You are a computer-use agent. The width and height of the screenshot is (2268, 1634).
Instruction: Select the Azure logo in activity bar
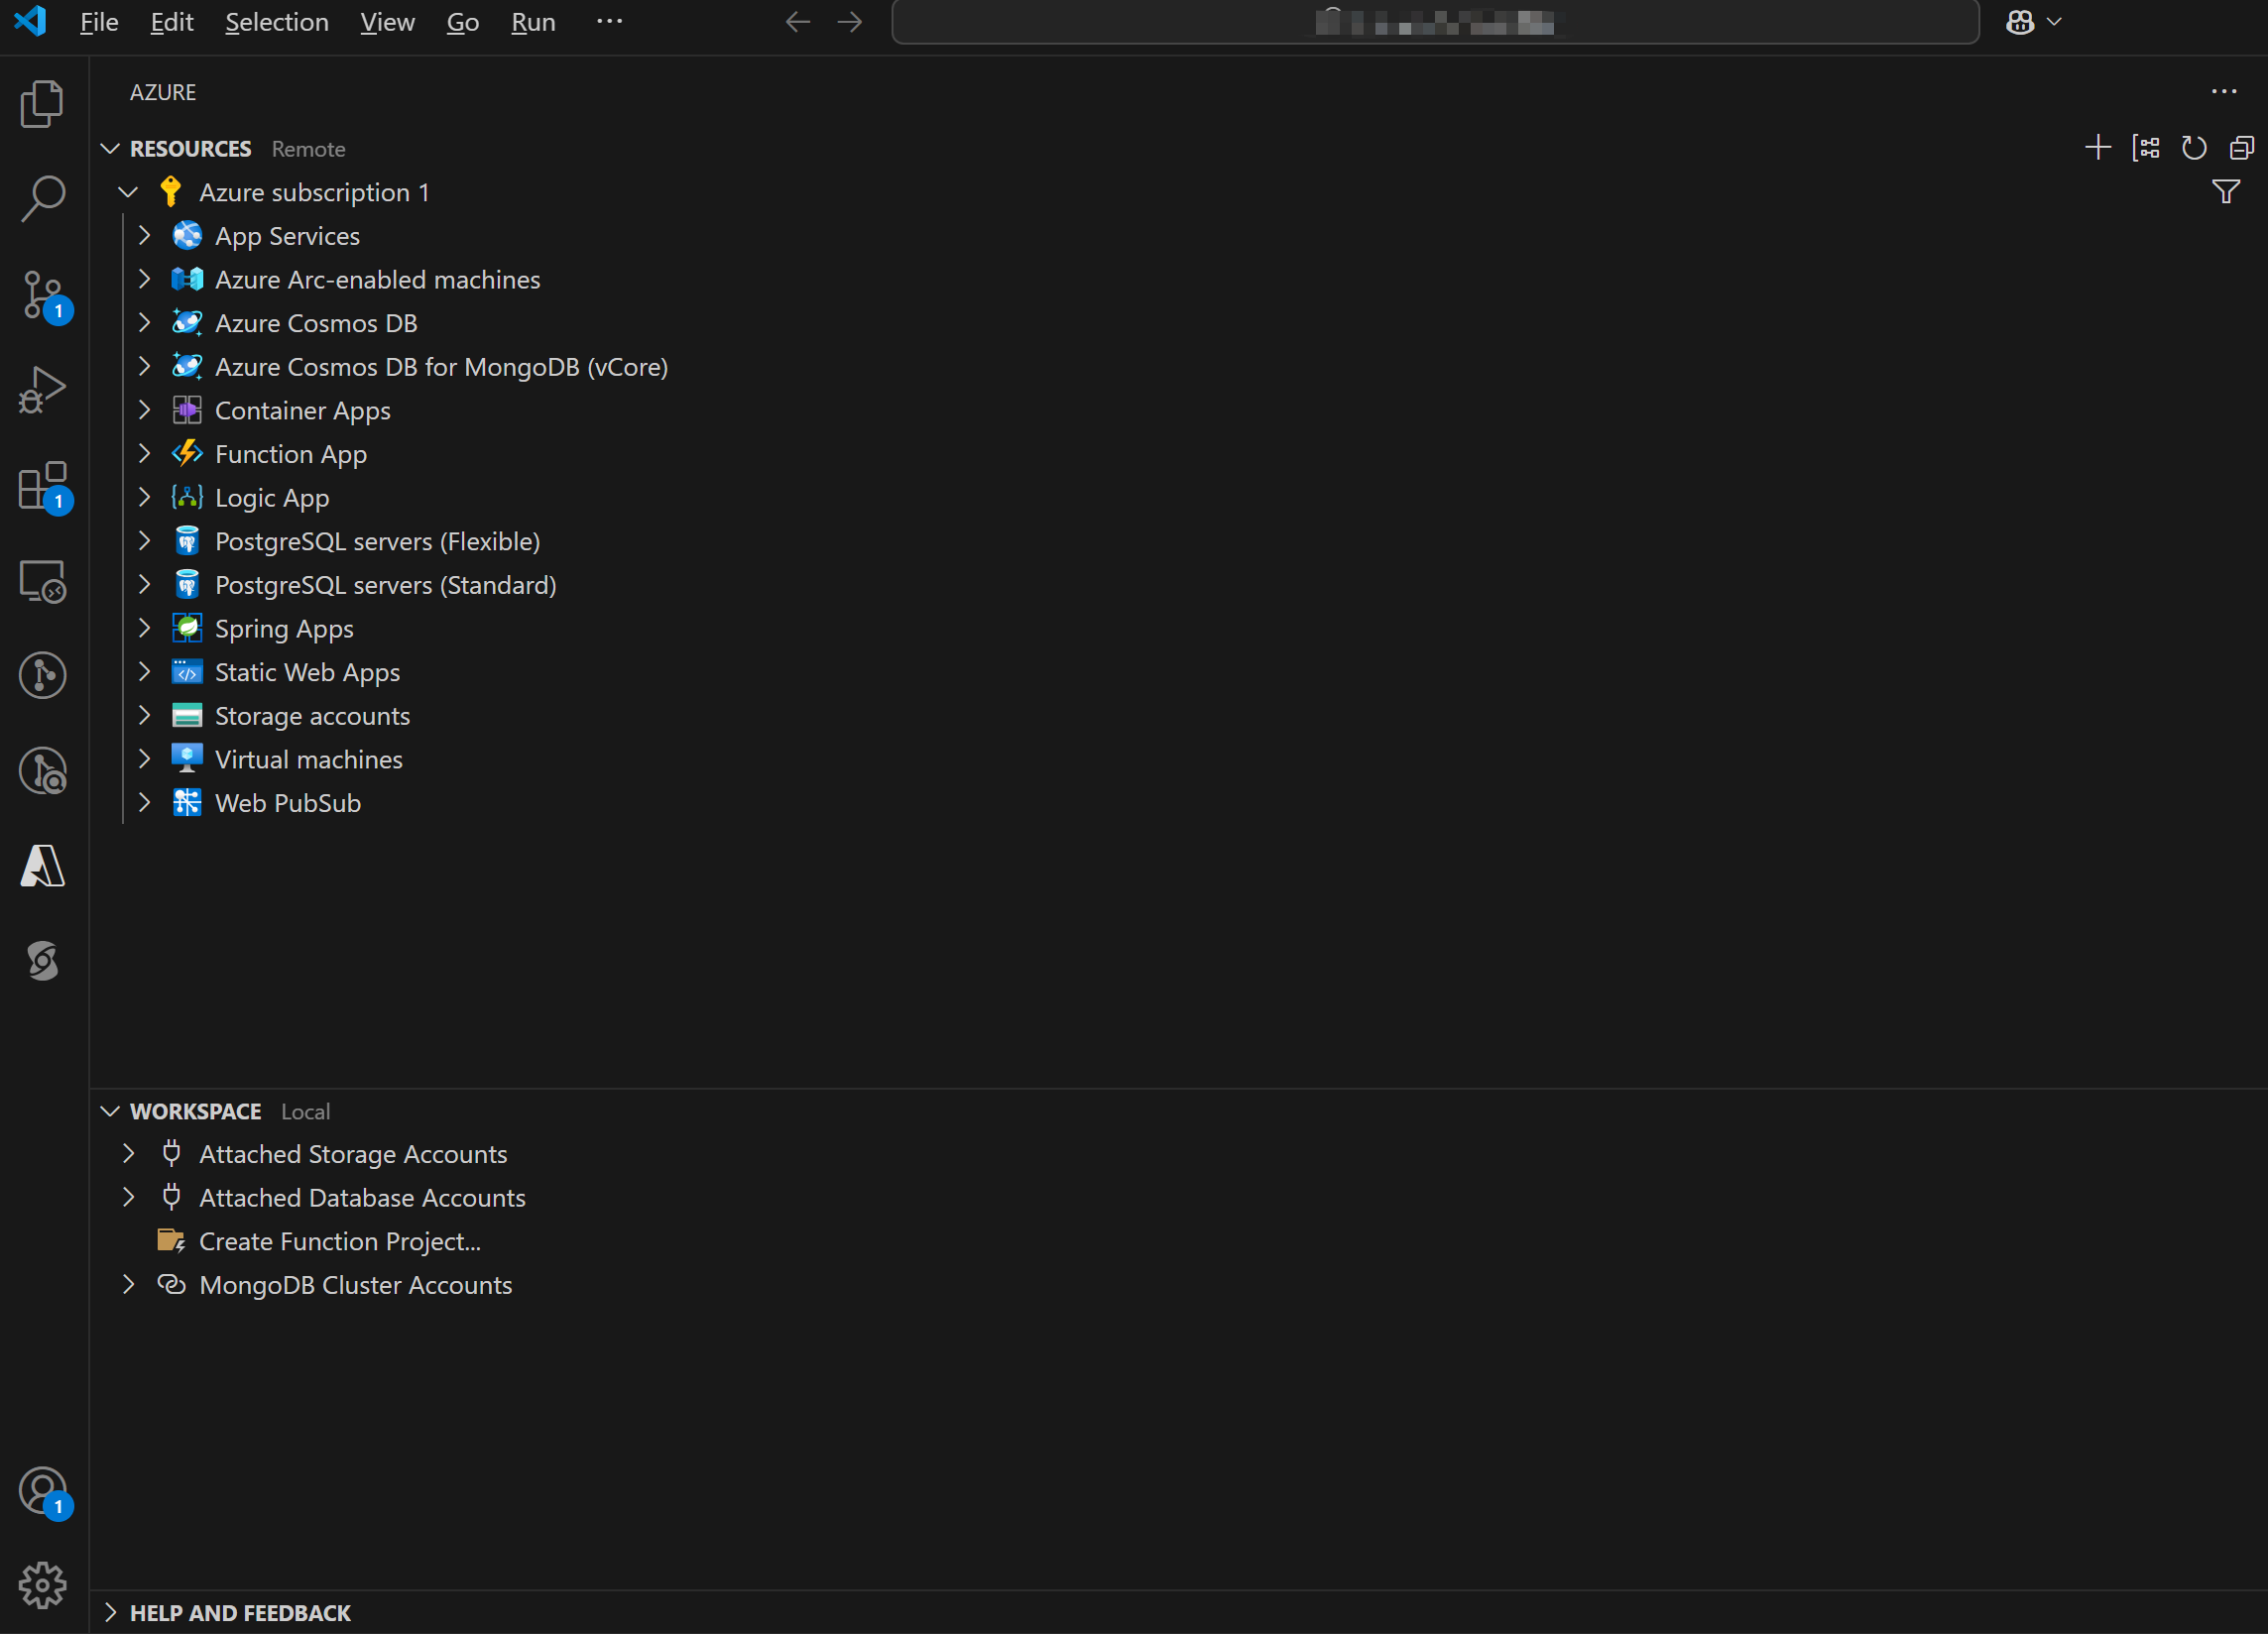pyautogui.click(x=42, y=866)
